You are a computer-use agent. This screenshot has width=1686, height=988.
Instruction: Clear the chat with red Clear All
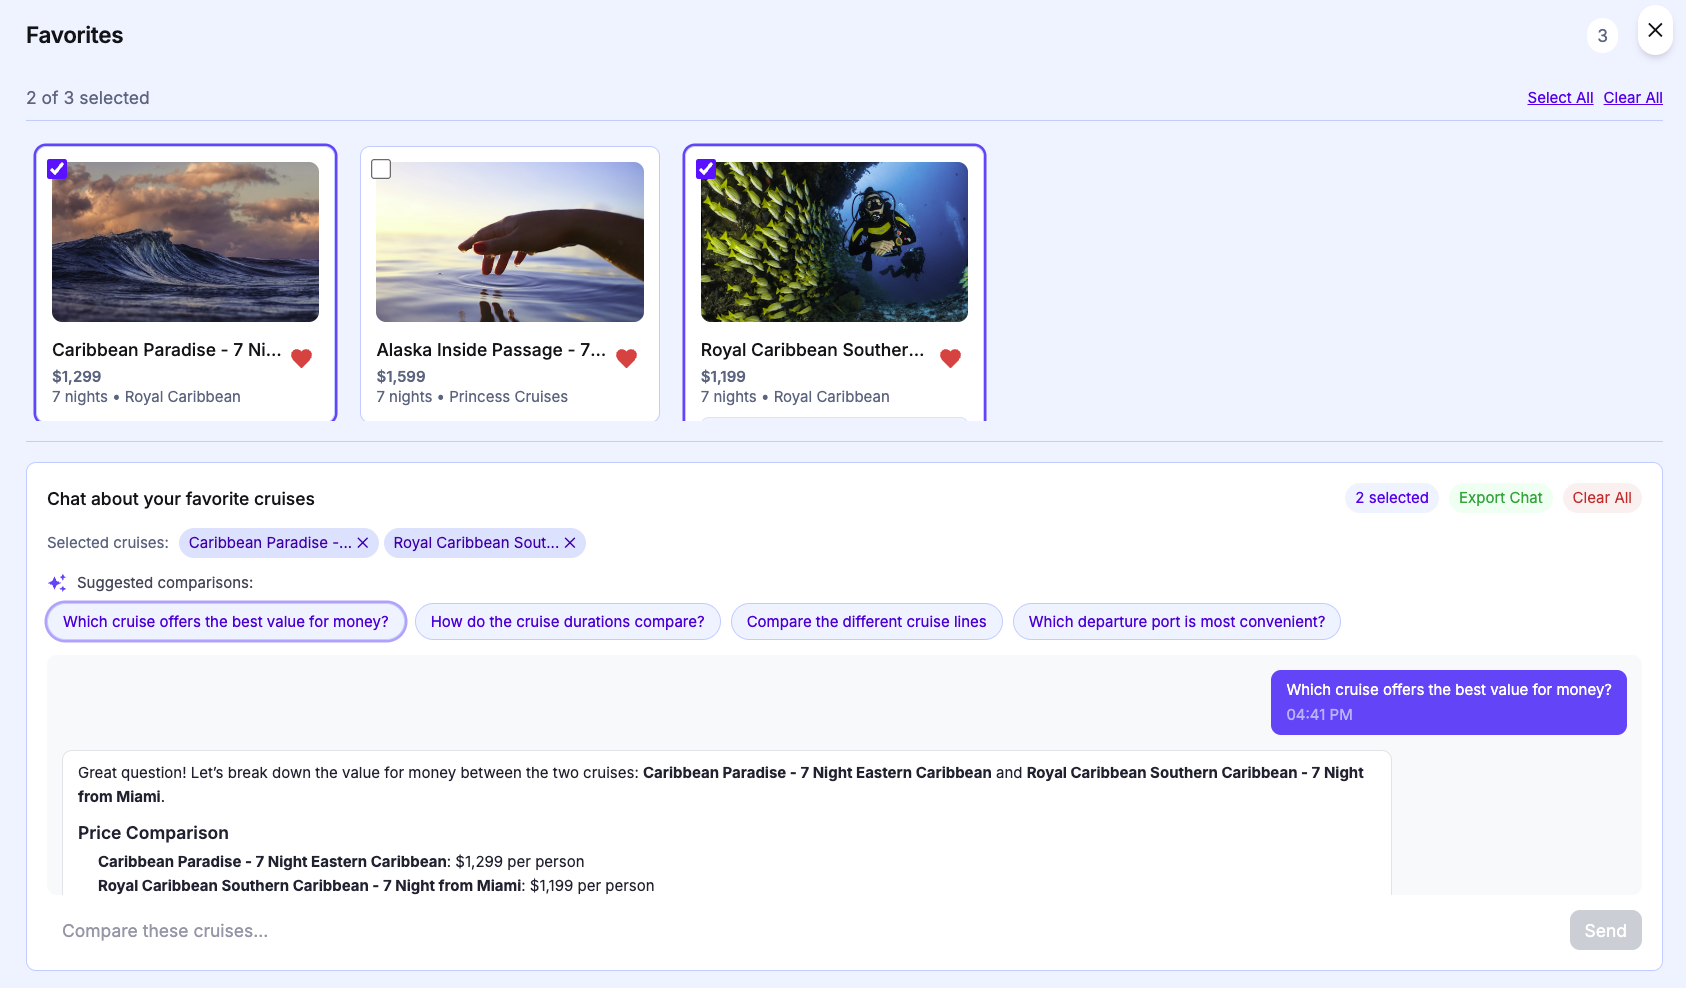1601,498
